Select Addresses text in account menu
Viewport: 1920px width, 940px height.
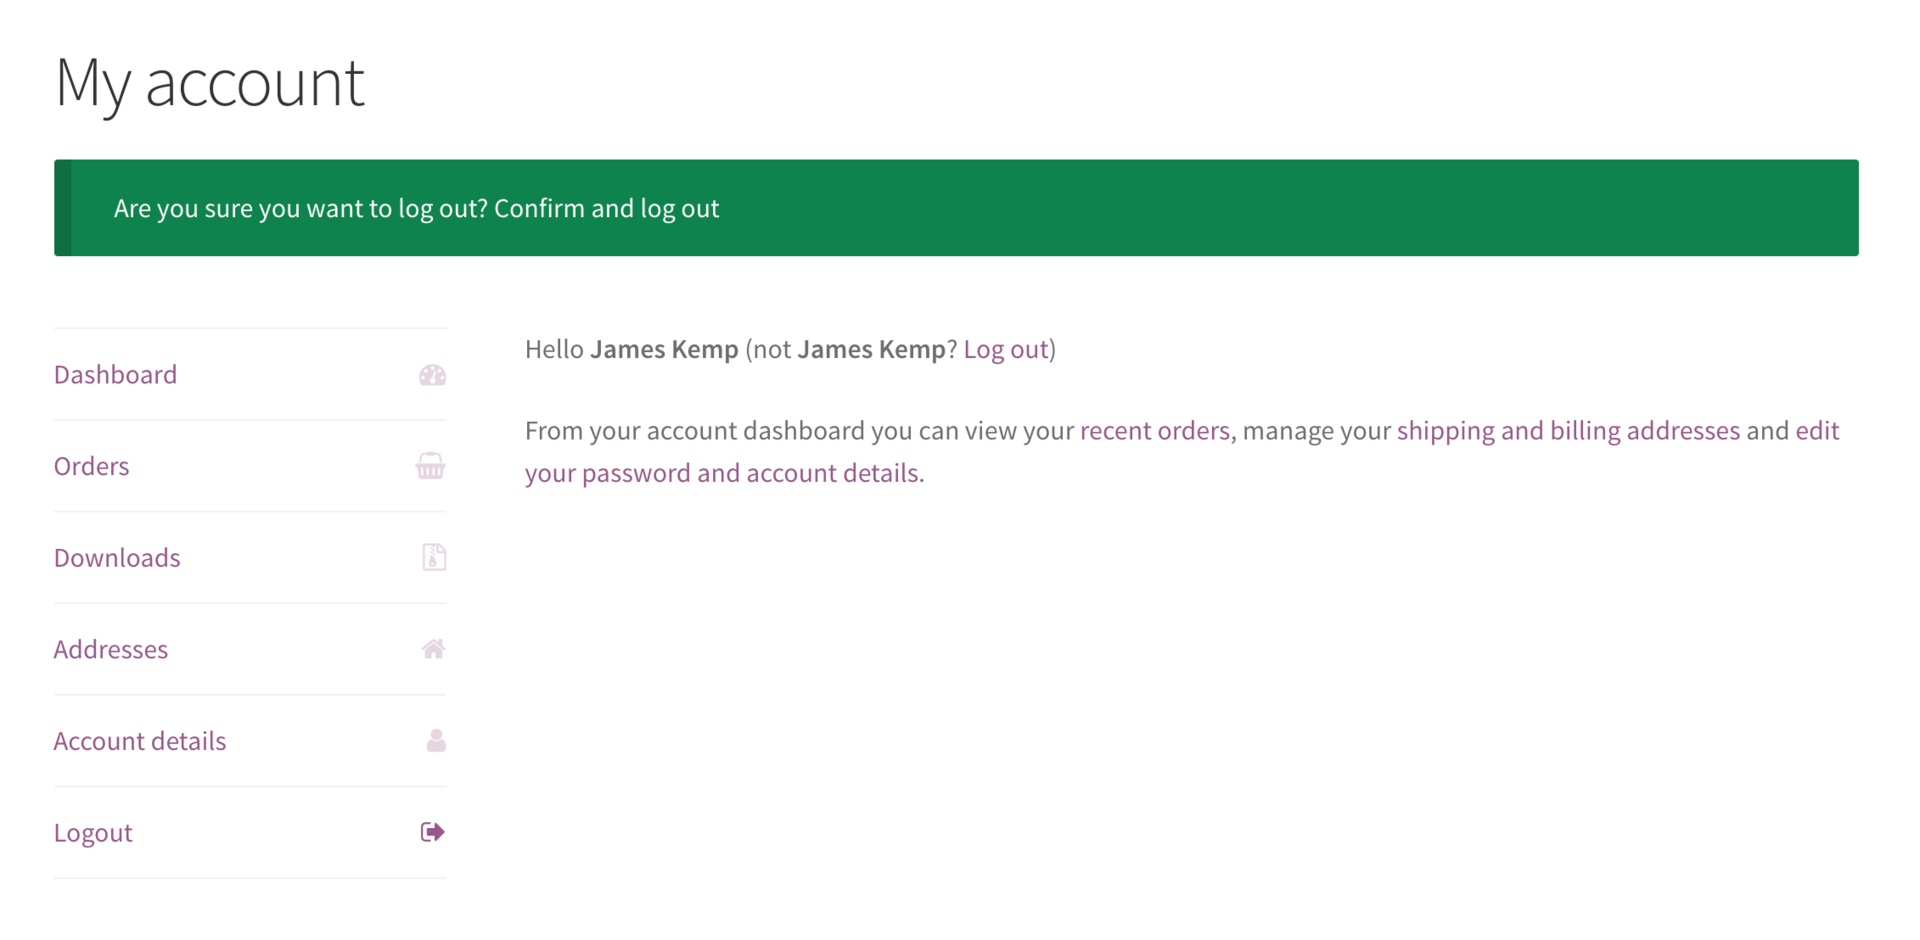pyautogui.click(x=110, y=650)
